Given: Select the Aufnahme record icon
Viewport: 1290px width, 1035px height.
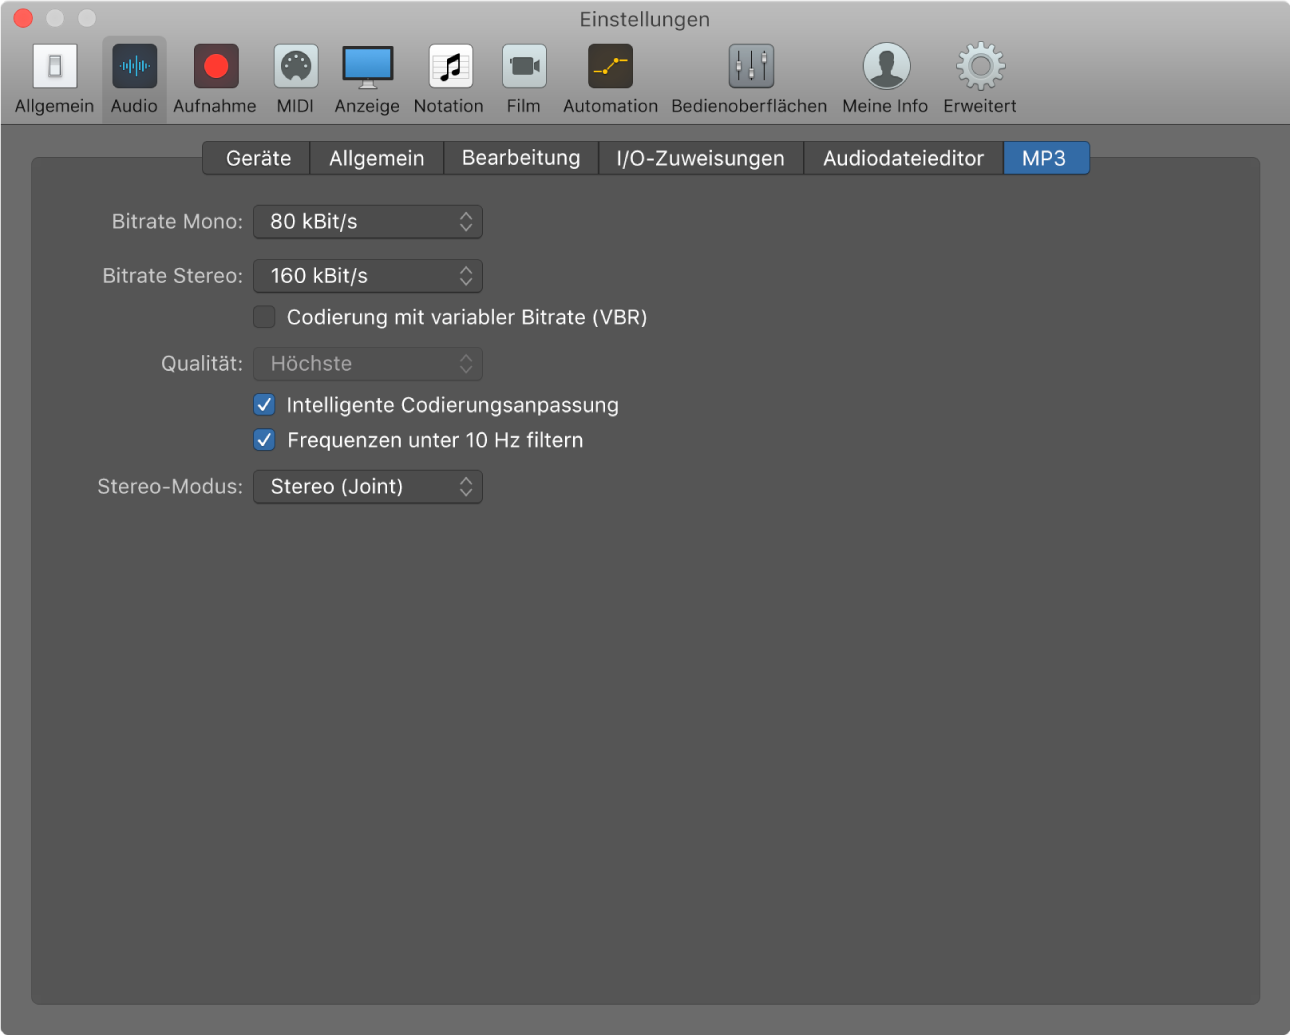Looking at the screenshot, I should tap(215, 67).
